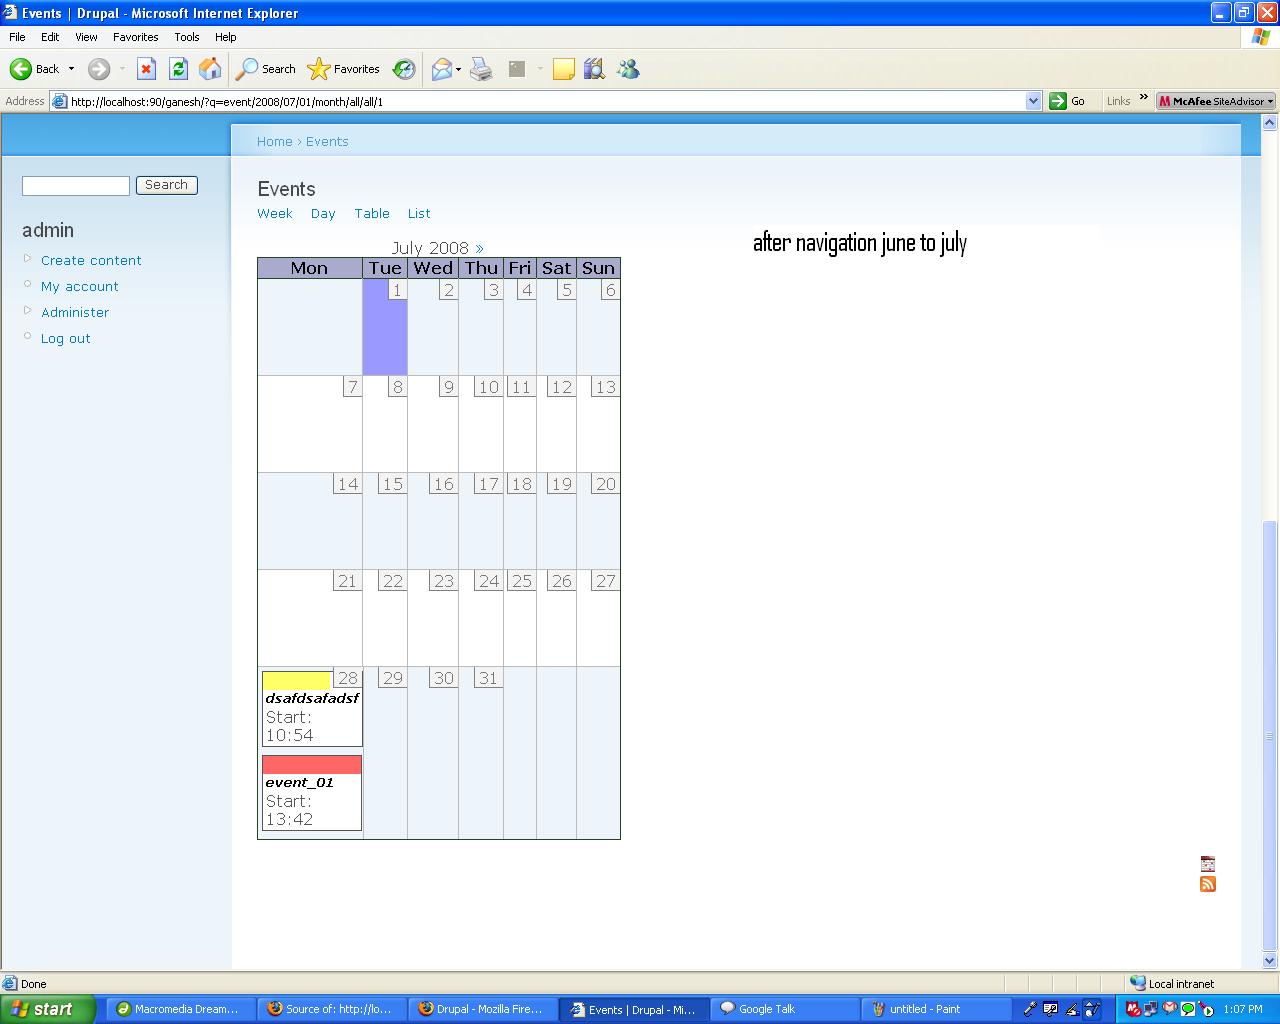The height and width of the screenshot is (1024, 1280).
Task: Click the Mail icon
Action: click(441, 69)
